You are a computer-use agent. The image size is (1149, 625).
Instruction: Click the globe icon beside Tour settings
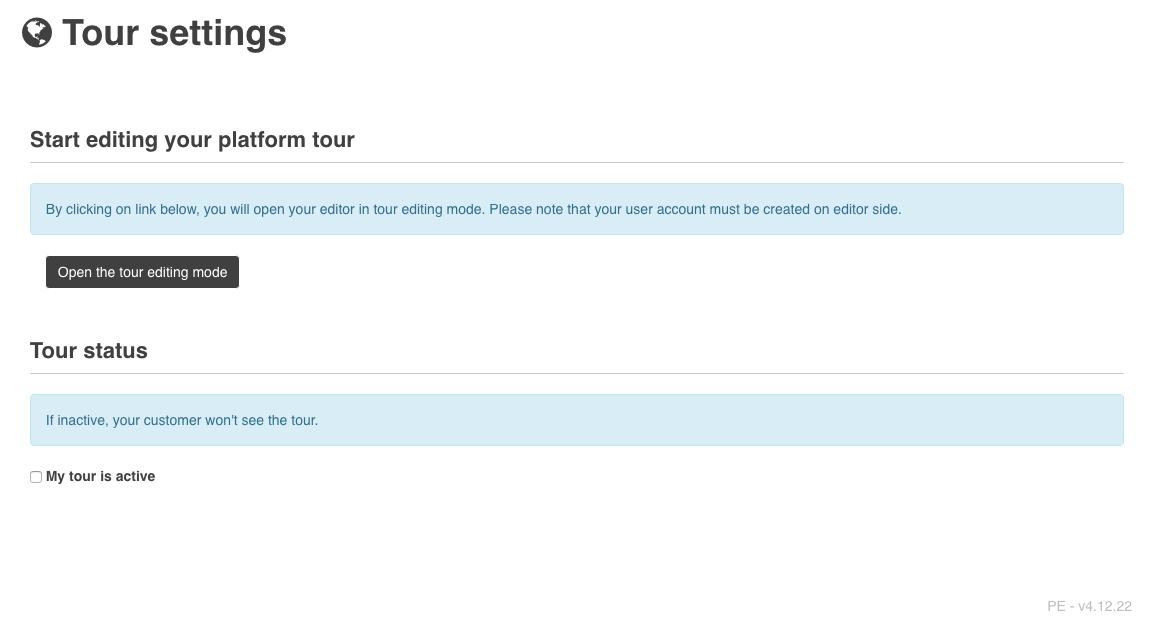point(37,33)
